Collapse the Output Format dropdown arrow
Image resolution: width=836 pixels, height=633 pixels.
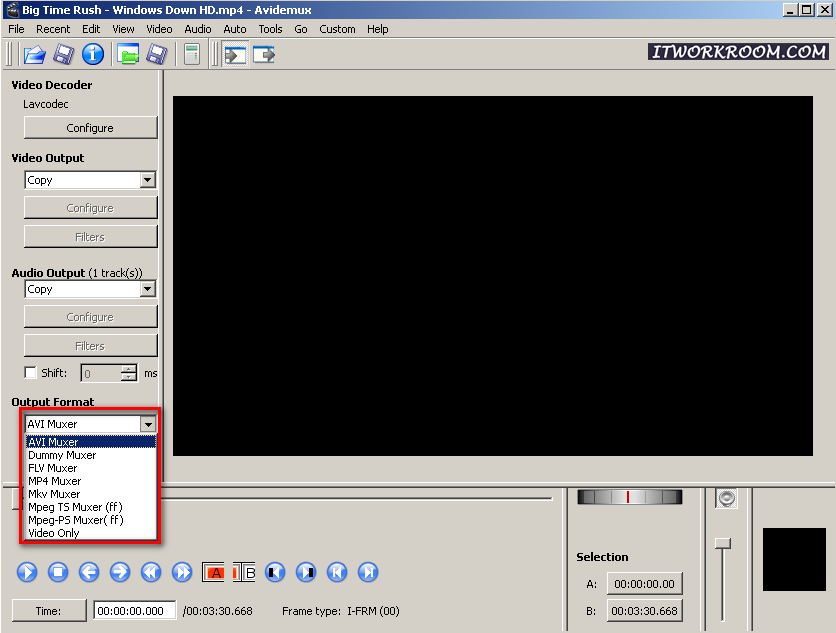(148, 424)
